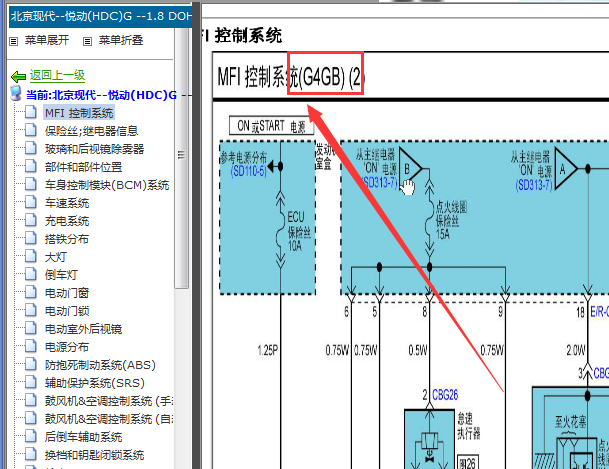Screen dimensions: 609x469
Task: Click the computer icon beside 当前:北京现代
Action: coord(16,94)
